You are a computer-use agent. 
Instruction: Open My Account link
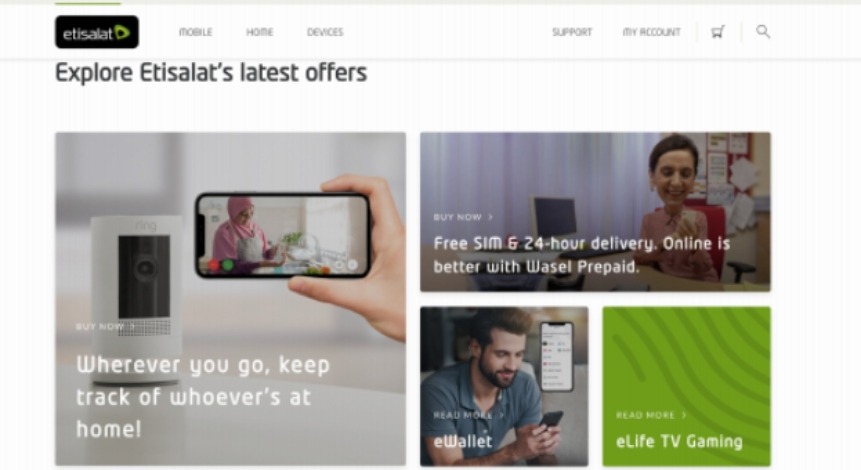651,32
